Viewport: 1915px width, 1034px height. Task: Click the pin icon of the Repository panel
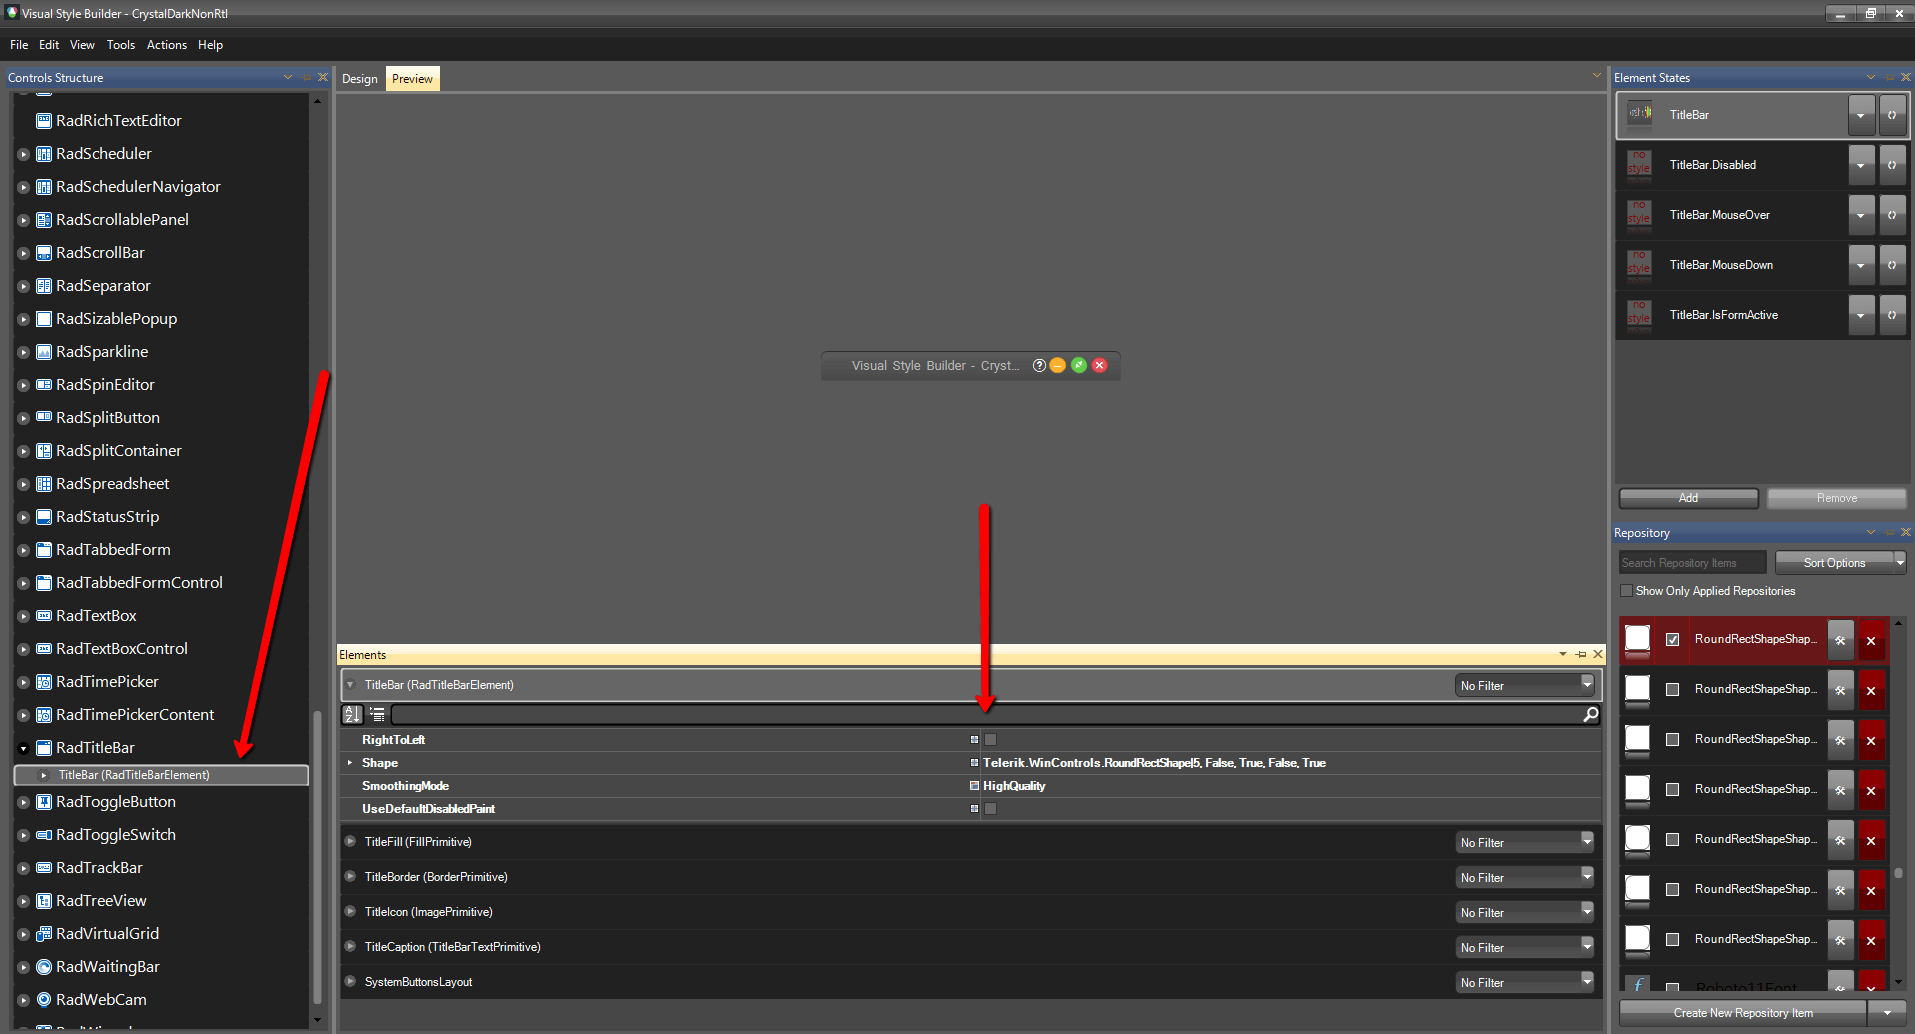click(1889, 532)
